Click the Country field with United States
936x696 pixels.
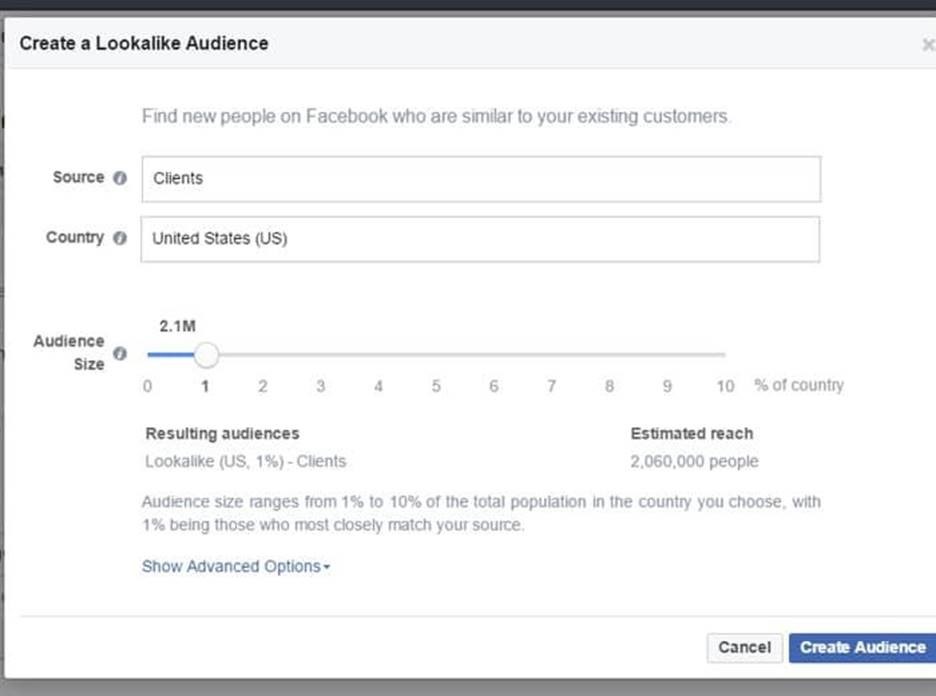[x=480, y=239]
